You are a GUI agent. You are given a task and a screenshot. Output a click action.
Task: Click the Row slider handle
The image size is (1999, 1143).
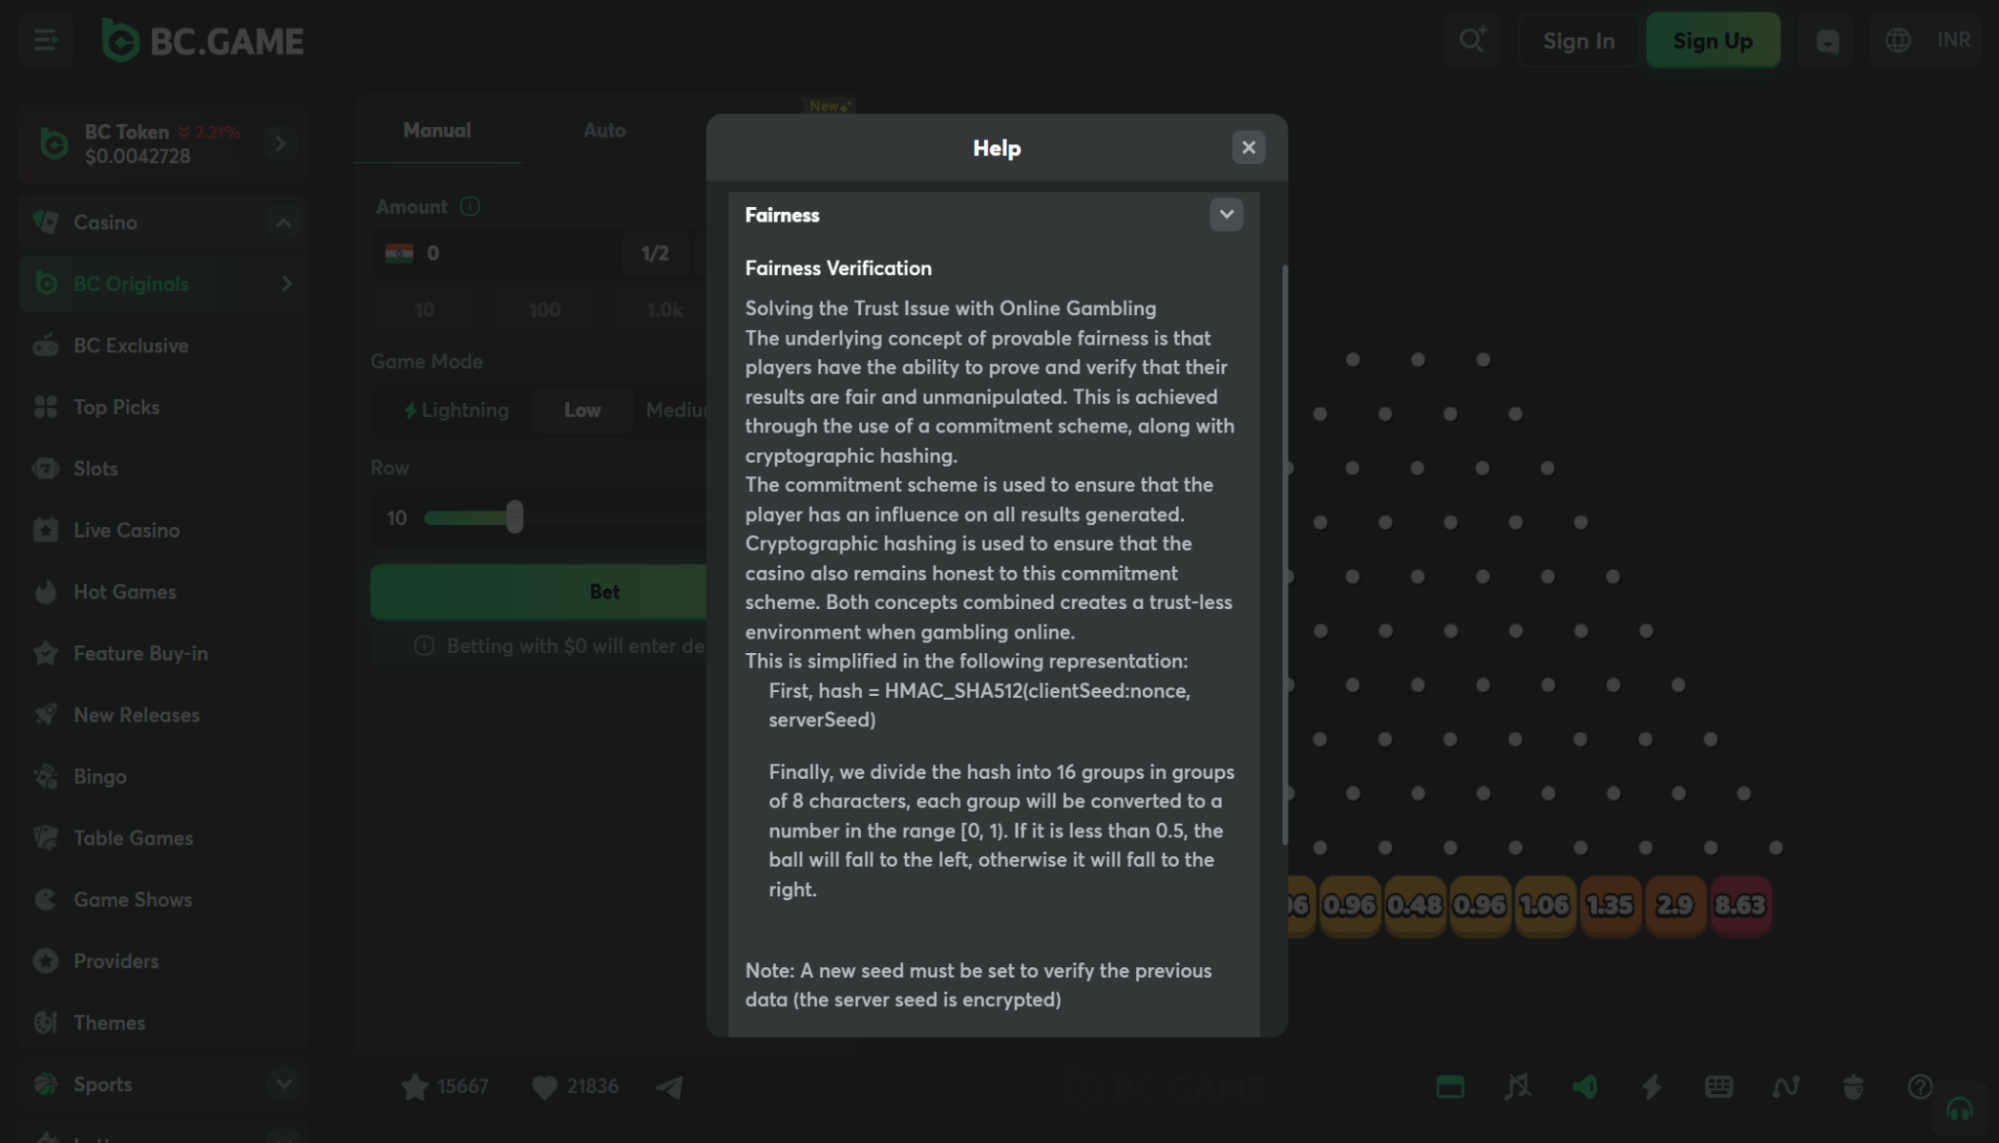point(514,517)
